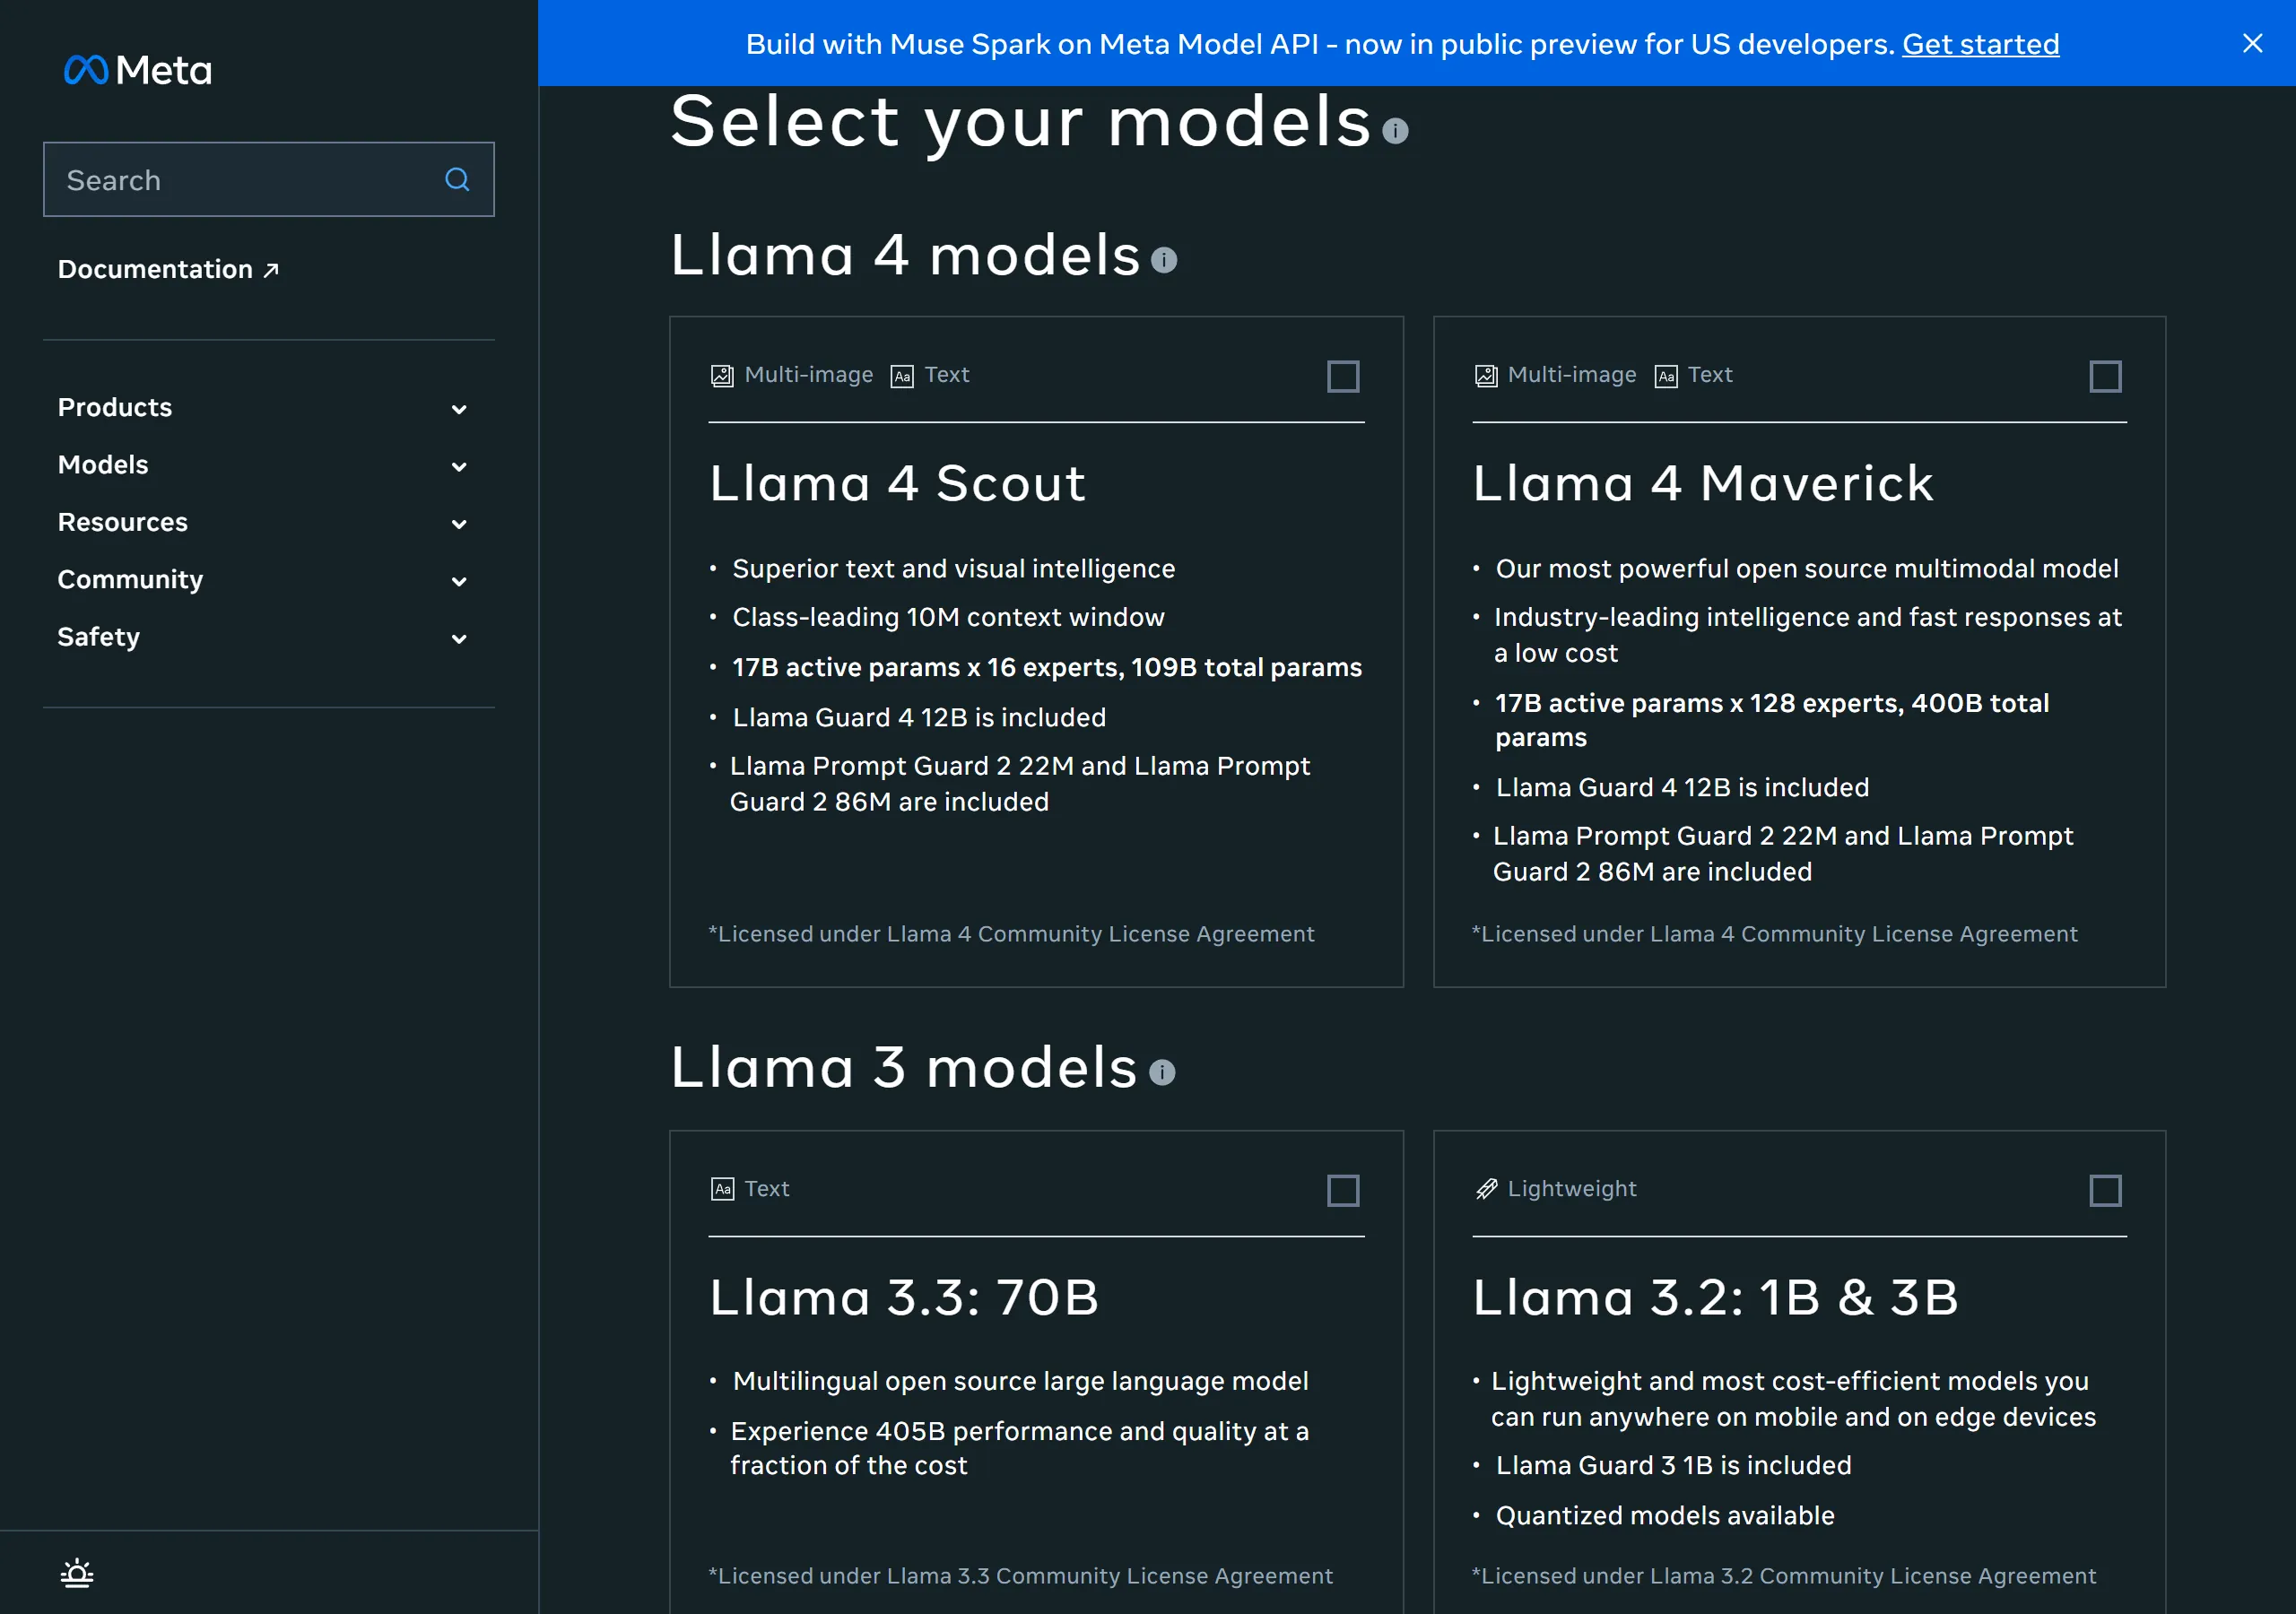
Task: Click the Meta logo
Action: [138, 70]
